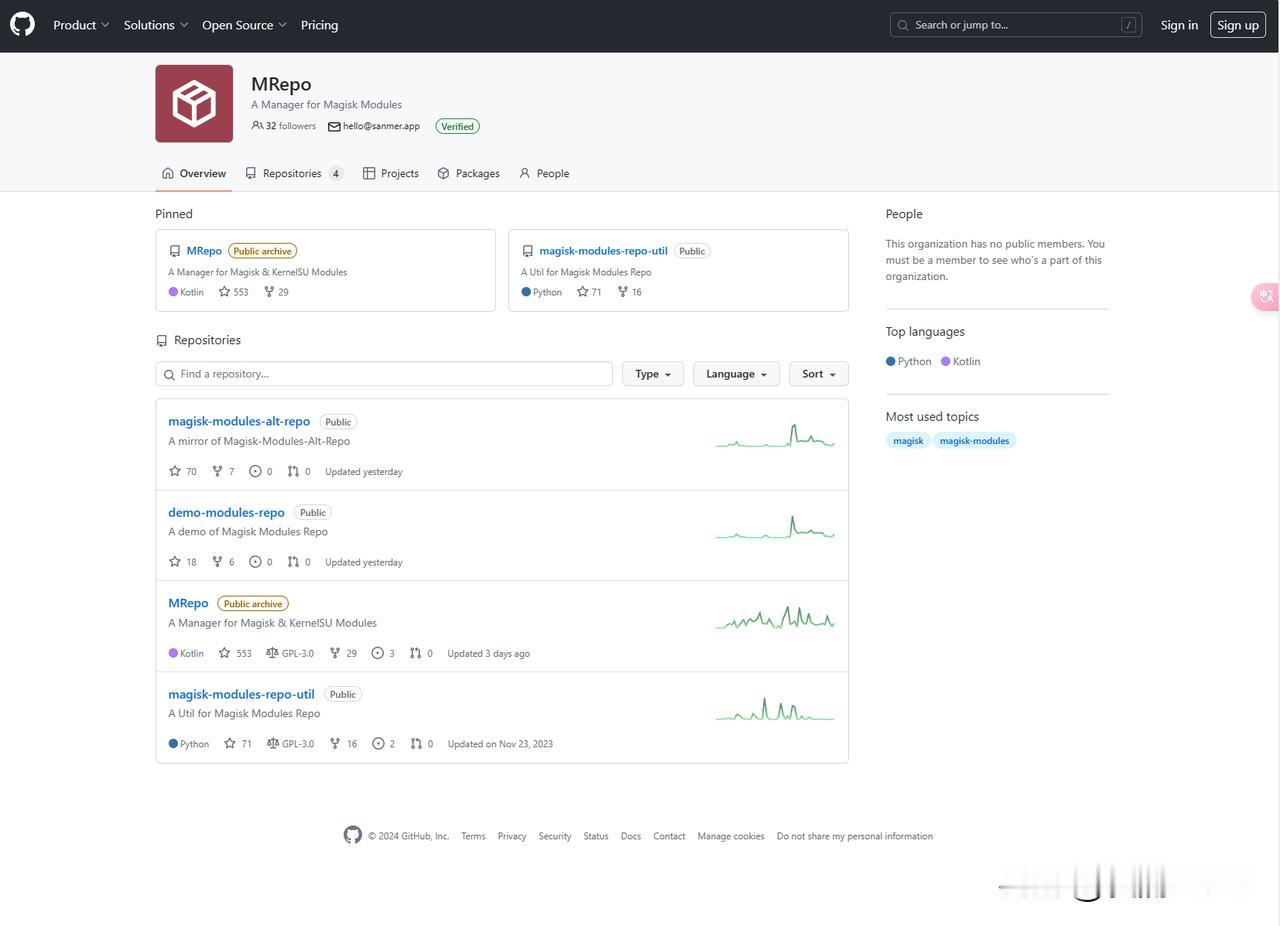The height and width of the screenshot is (926, 1280).
Task: Open the magisk-modules-alt-repo repository link
Action: 239,421
